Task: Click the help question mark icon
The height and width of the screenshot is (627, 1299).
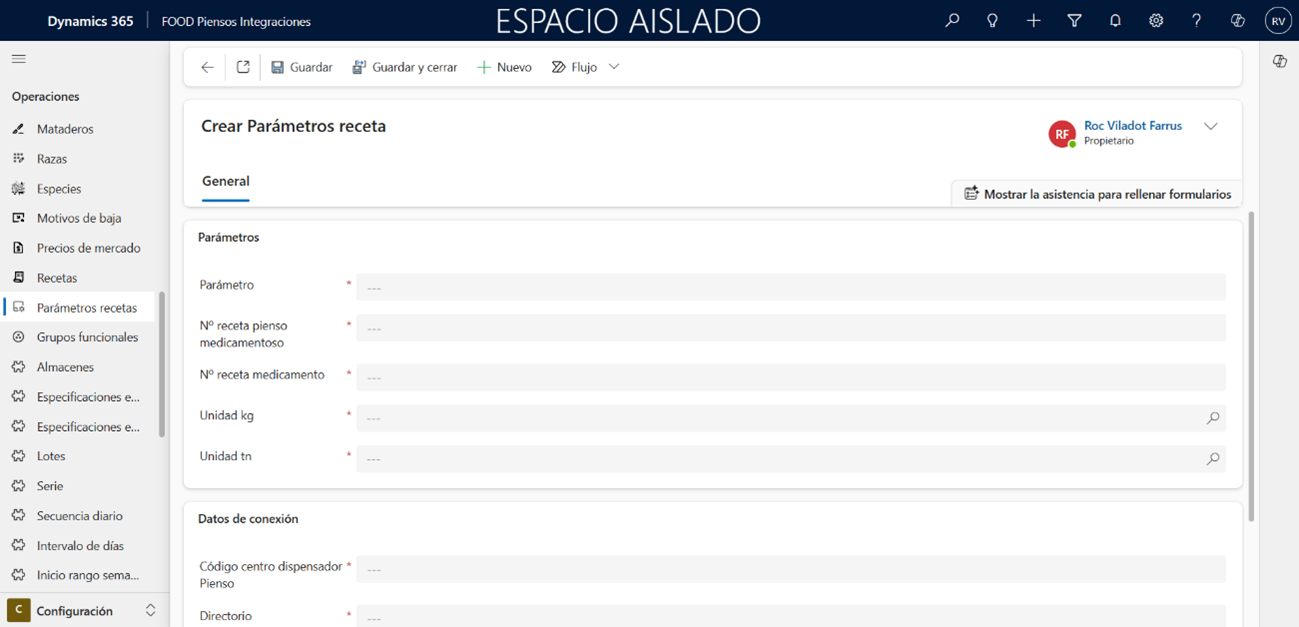Action: coord(1196,20)
